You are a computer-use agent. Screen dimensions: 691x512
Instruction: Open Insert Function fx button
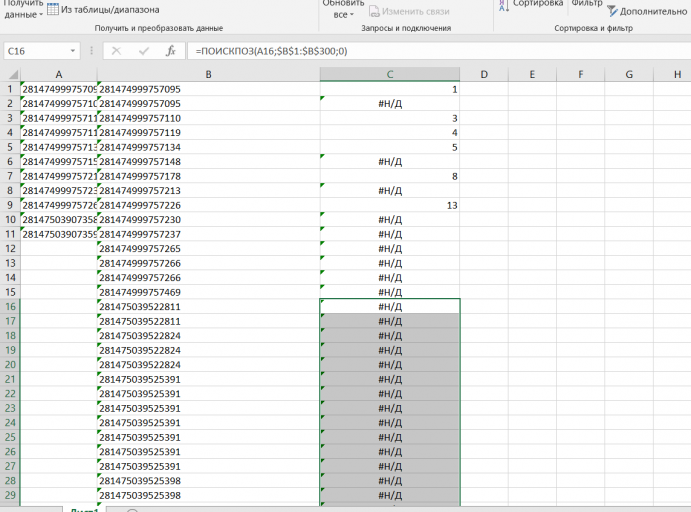(171, 51)
